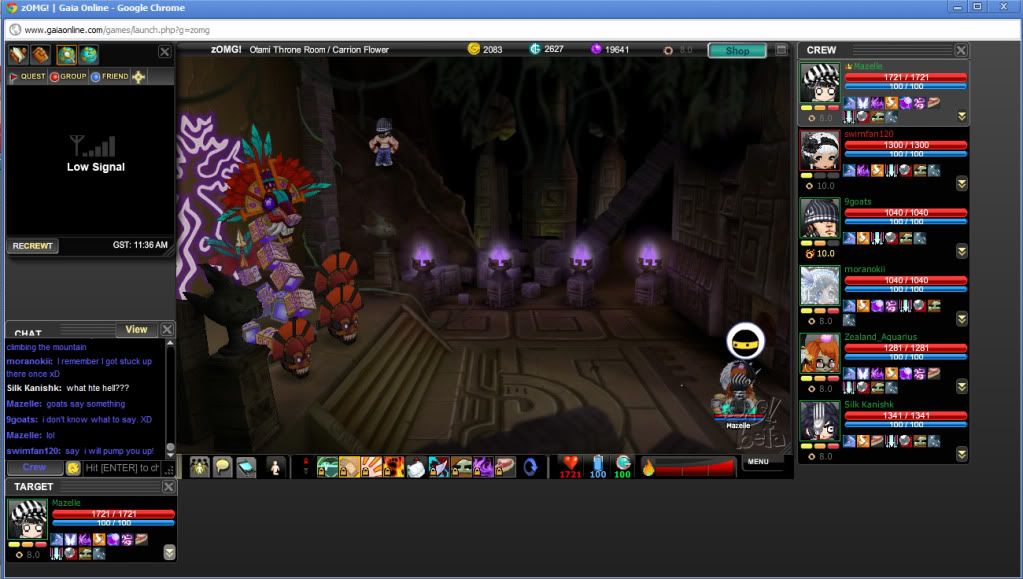Click the Shop button
Image resolution: width=1023 pixels, height=579 pixels.
737,50
